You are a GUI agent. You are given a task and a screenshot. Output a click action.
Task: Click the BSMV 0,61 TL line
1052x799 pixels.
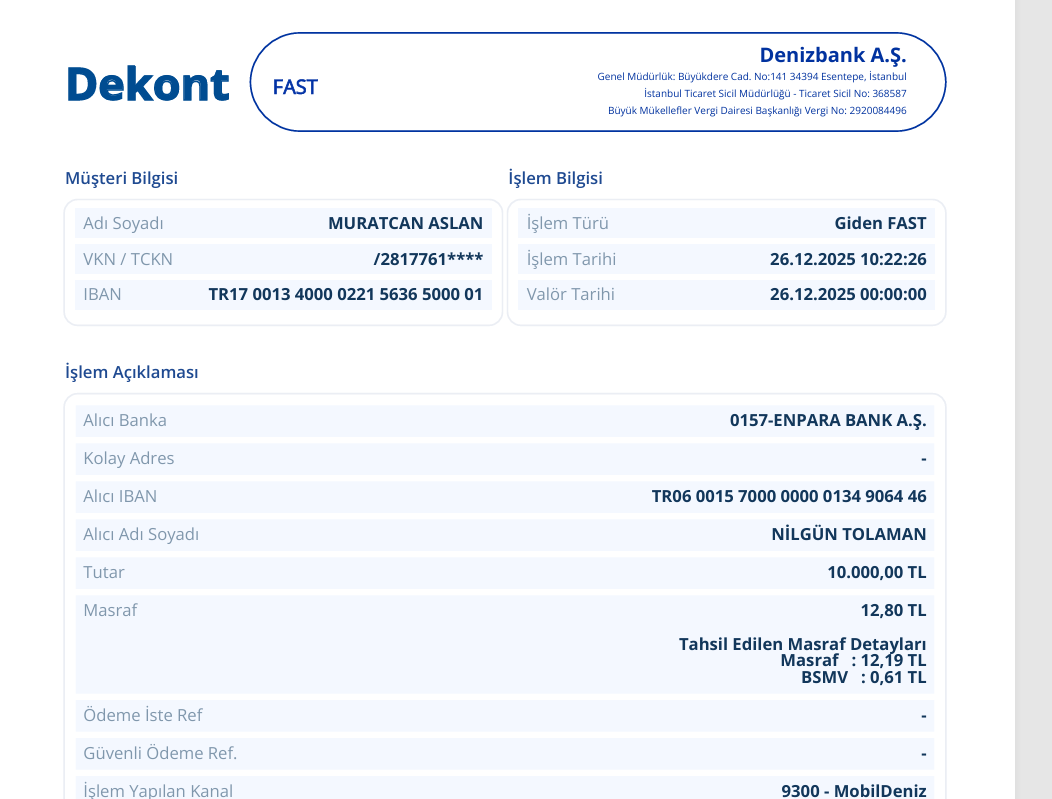tap(863, 678)
